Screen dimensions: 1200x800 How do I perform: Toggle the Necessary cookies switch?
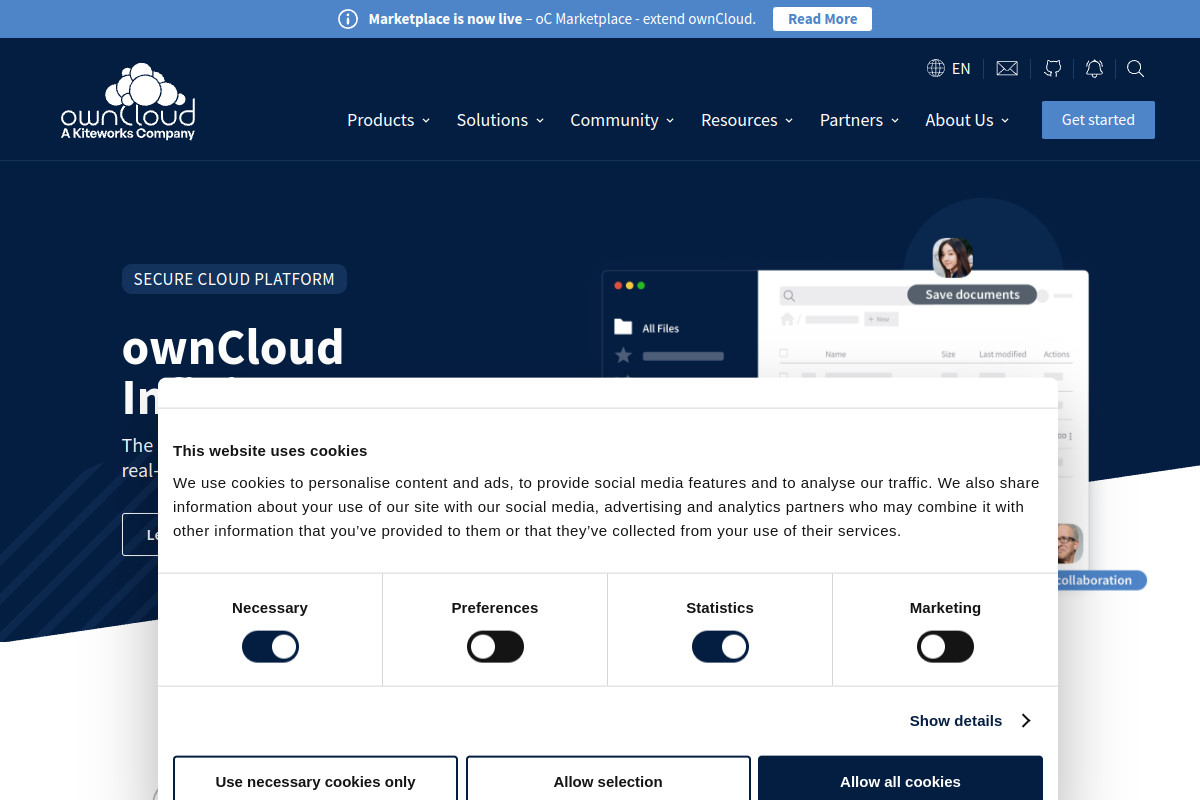pos(270,647)
